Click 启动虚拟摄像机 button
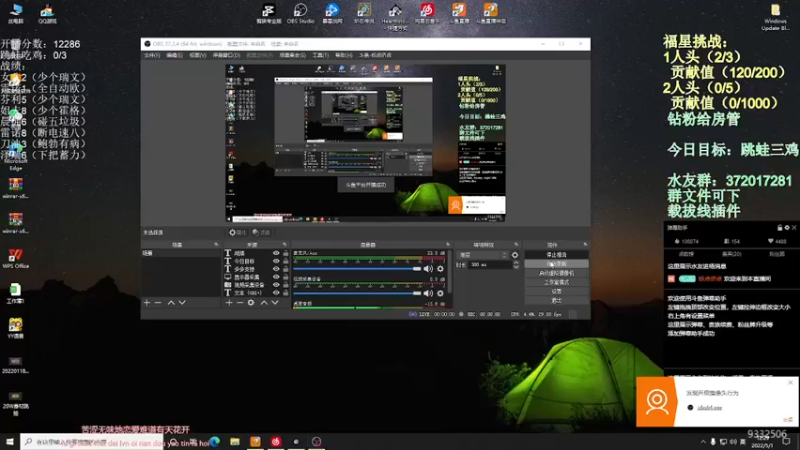This screenshot has width=800, height=450. point(556,273)
